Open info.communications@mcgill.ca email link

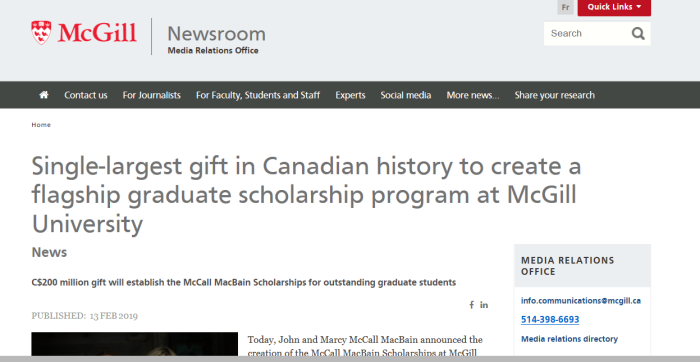click(581, 301)
